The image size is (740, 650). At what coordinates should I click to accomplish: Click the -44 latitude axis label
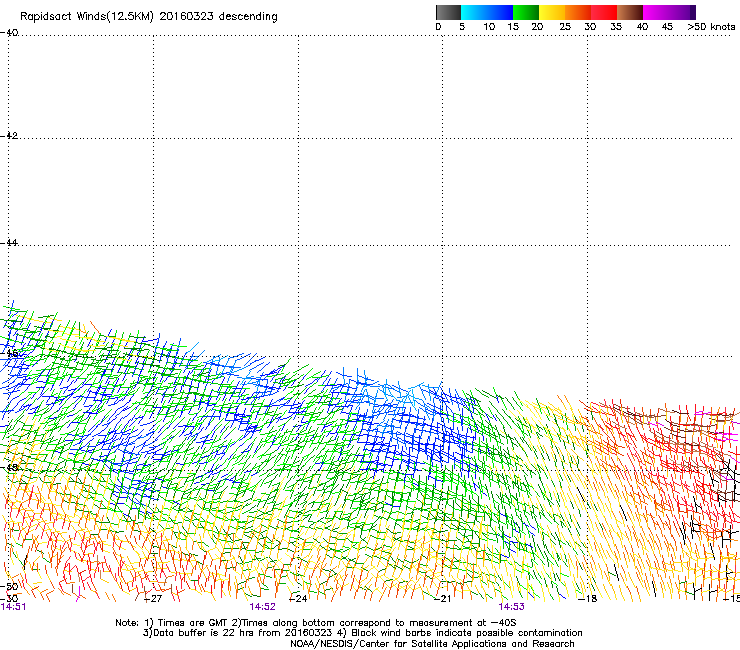coord(9,243)
